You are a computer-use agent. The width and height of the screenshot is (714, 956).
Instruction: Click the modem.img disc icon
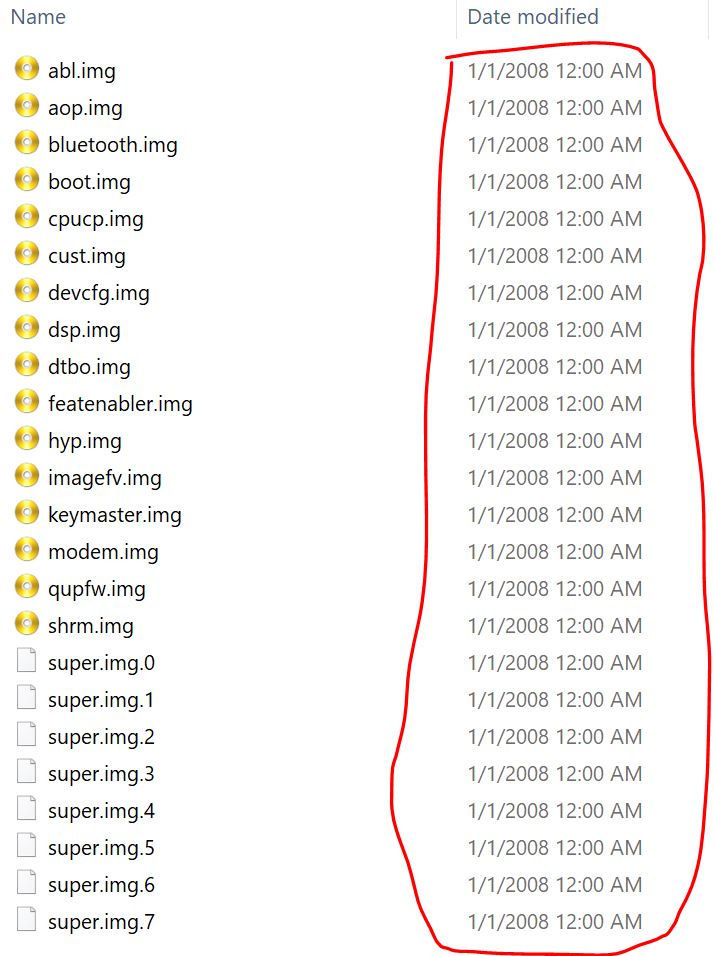[x=27, y=549]
